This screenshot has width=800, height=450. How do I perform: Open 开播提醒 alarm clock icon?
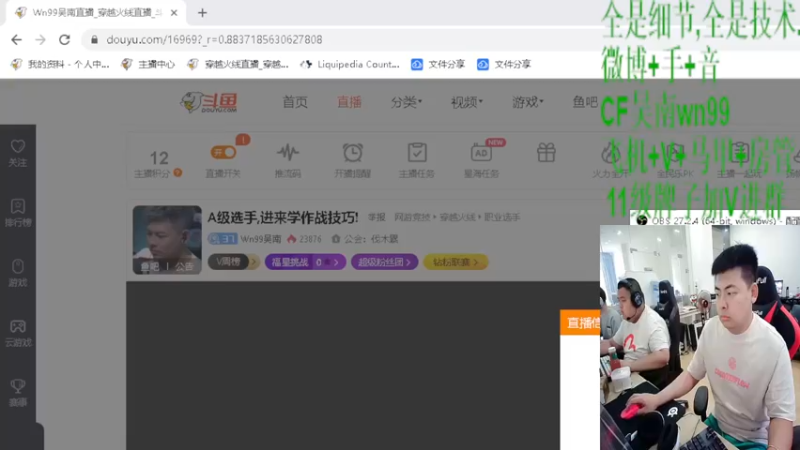pyautogui.click(x=353, y=152)
